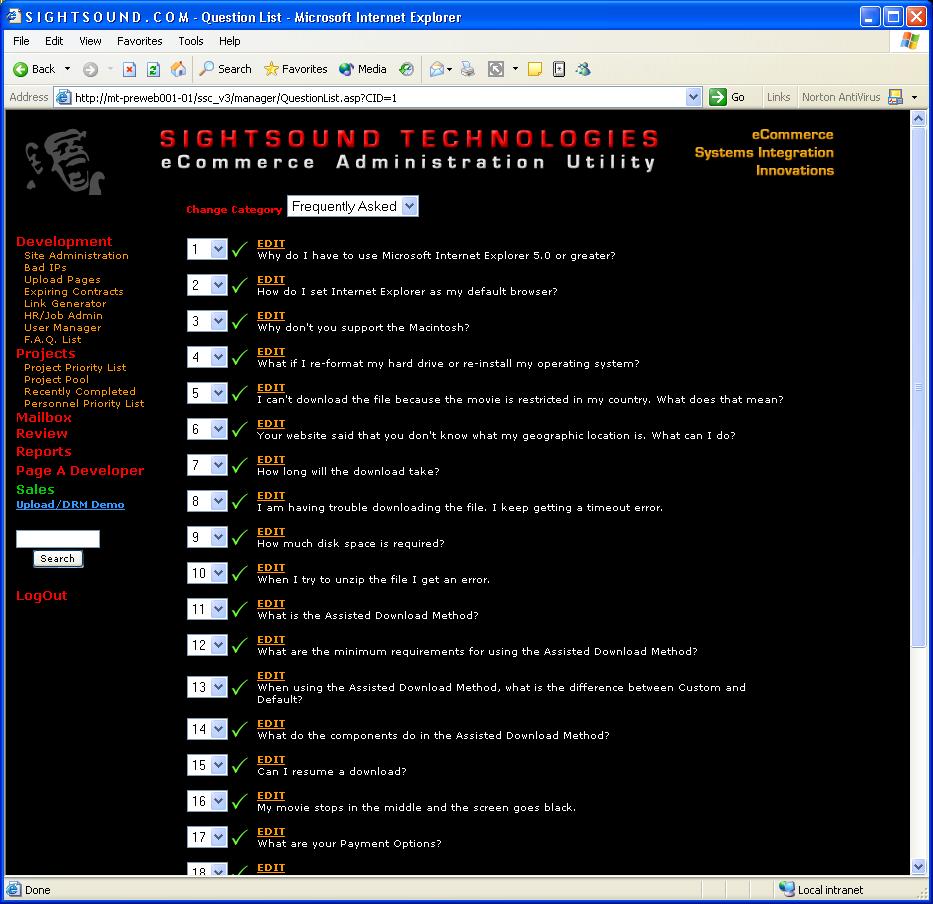
Task: Click the scrollbar down arrow
Action: click(x=918, y=867)
